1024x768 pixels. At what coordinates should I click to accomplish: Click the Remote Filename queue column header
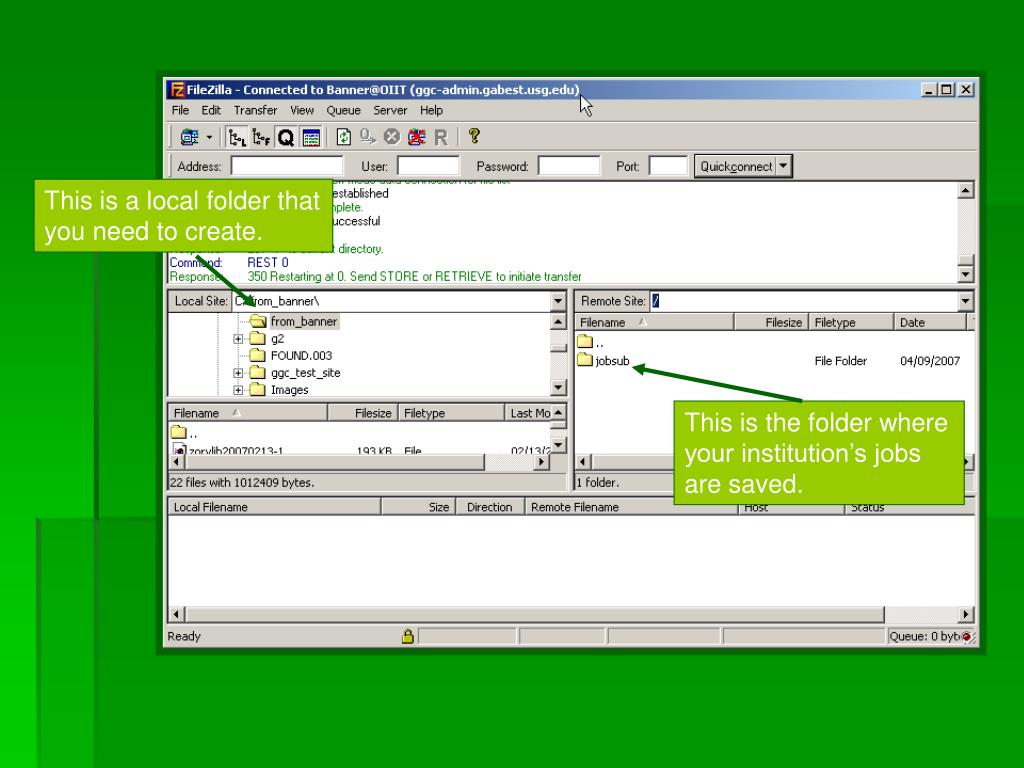pos(632,507)
